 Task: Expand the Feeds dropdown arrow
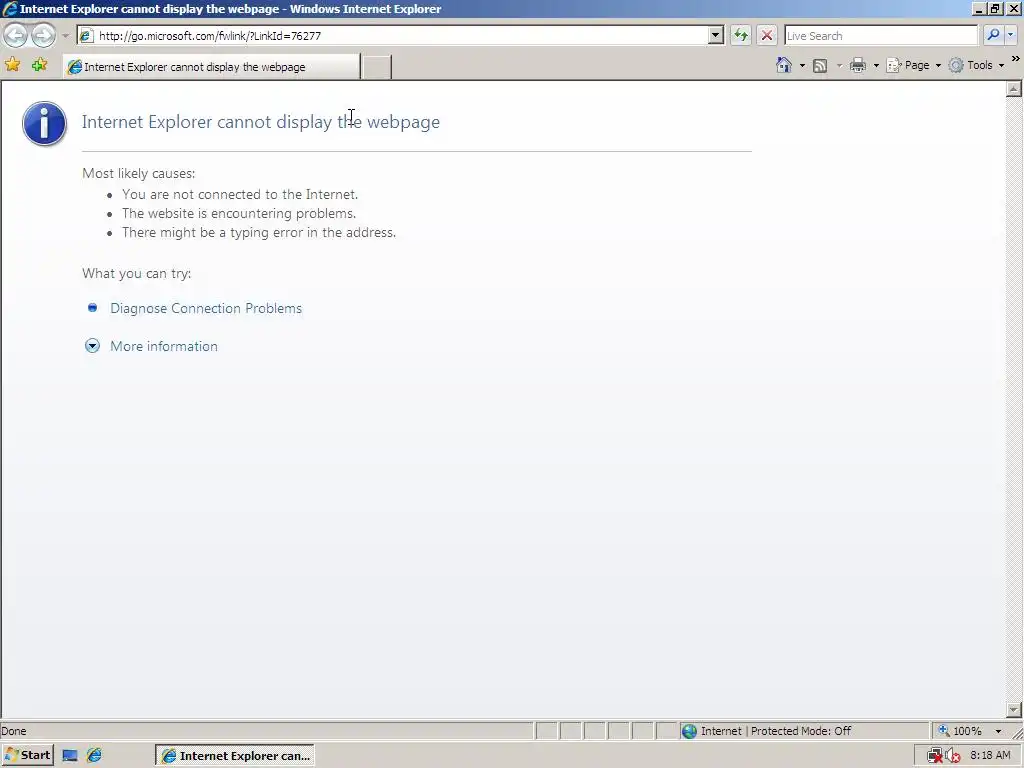click(839, 65)
